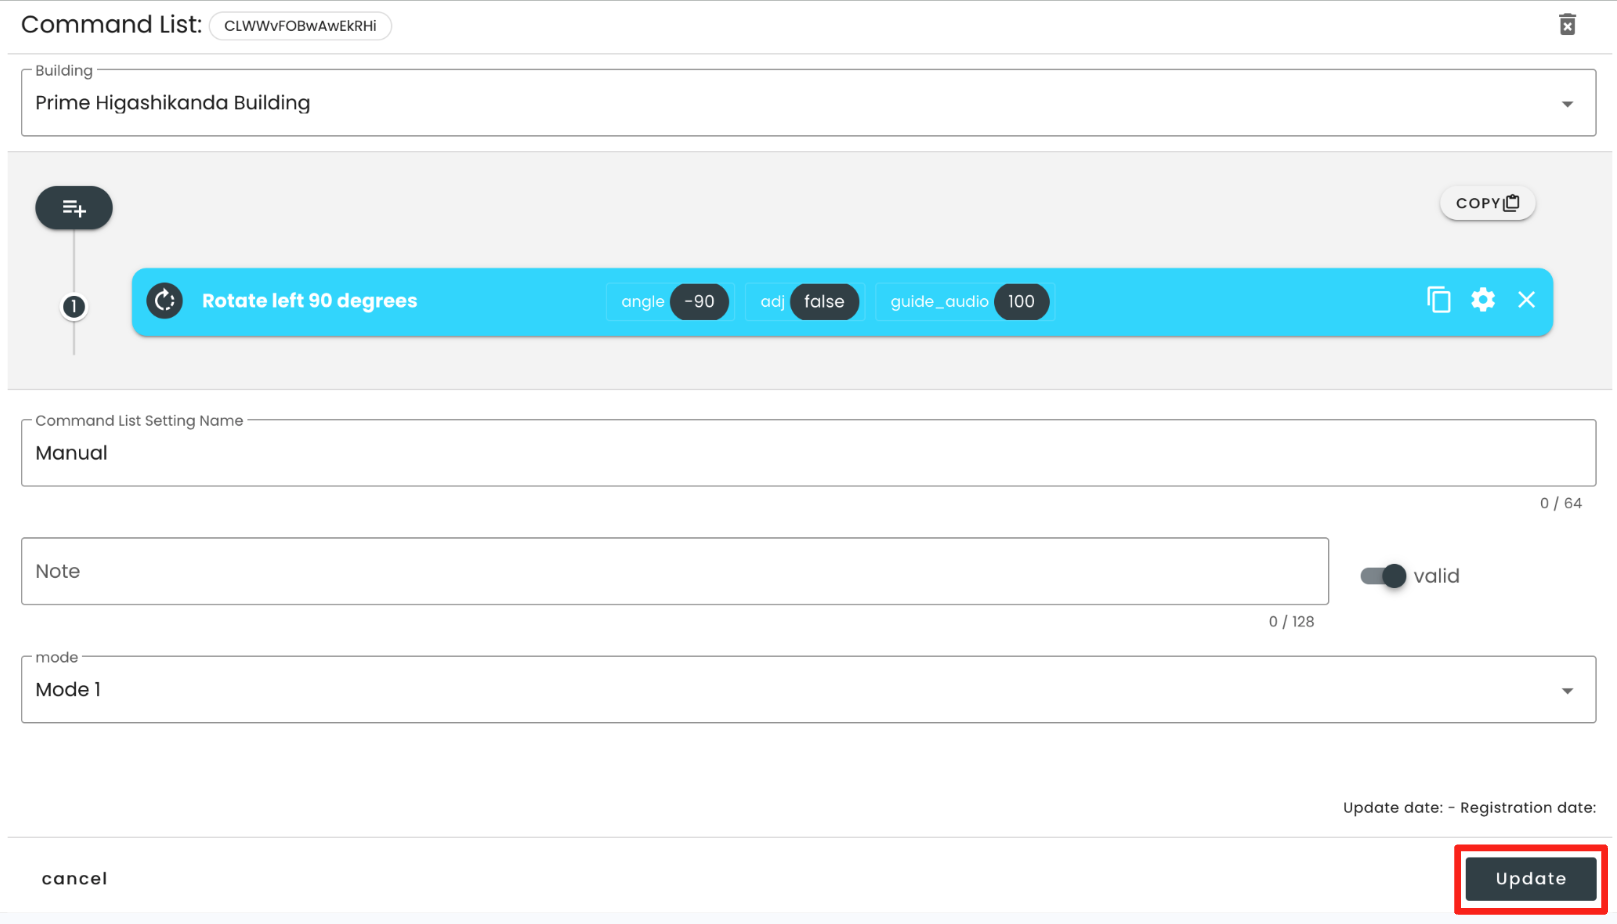Click the cancel button

point(74,879)
